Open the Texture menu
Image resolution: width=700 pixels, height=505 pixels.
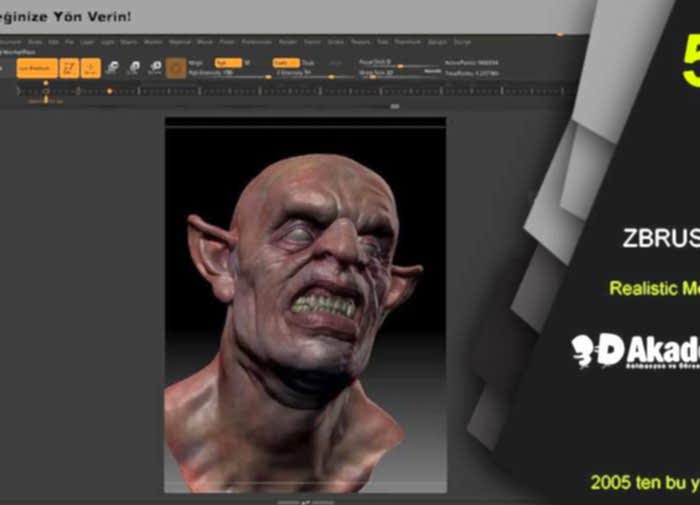coord(361,42)
